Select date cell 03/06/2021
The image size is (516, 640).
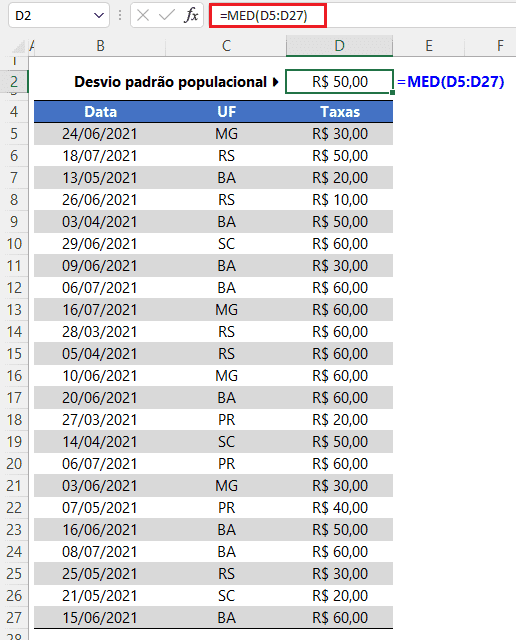pyautogui.click(x=100, y=486)
